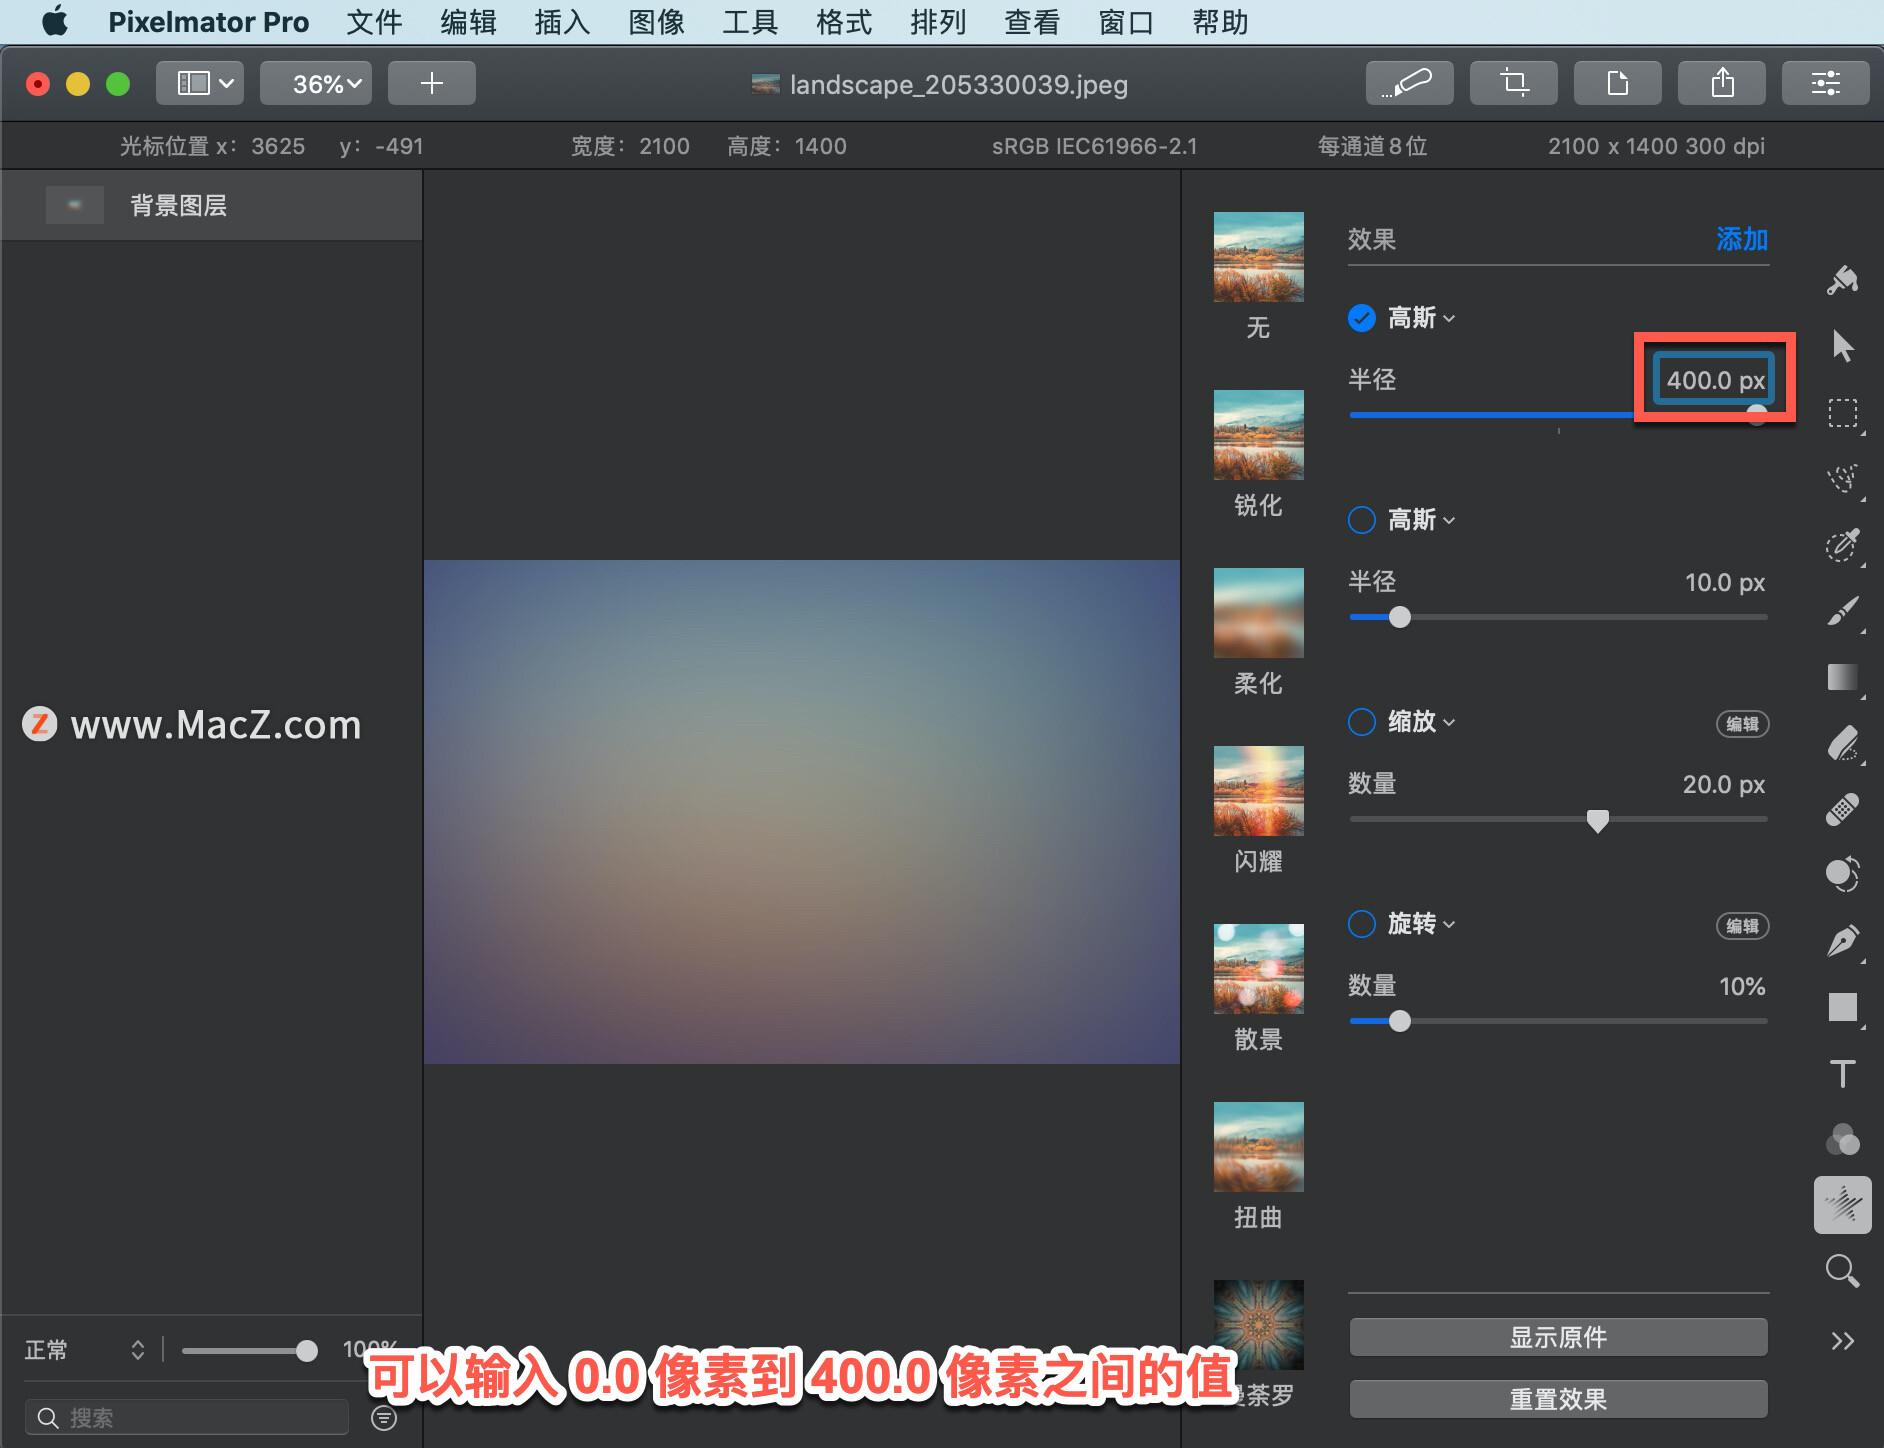Screen dimensions: 1884x1448
Task: Select the Repair bandage tool
Action: 1842,809
